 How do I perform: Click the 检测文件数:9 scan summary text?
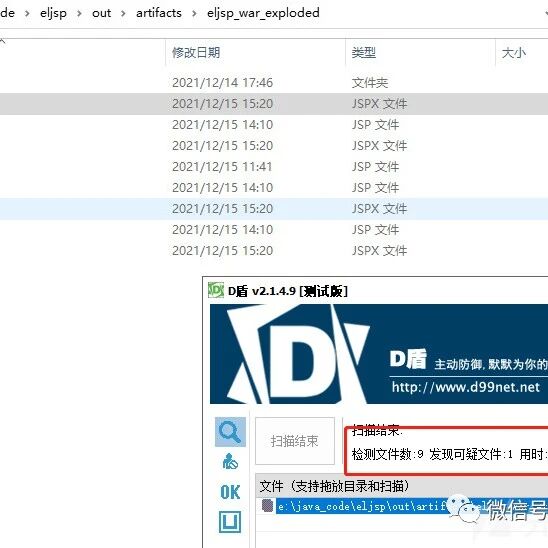[x=388, y=454]
